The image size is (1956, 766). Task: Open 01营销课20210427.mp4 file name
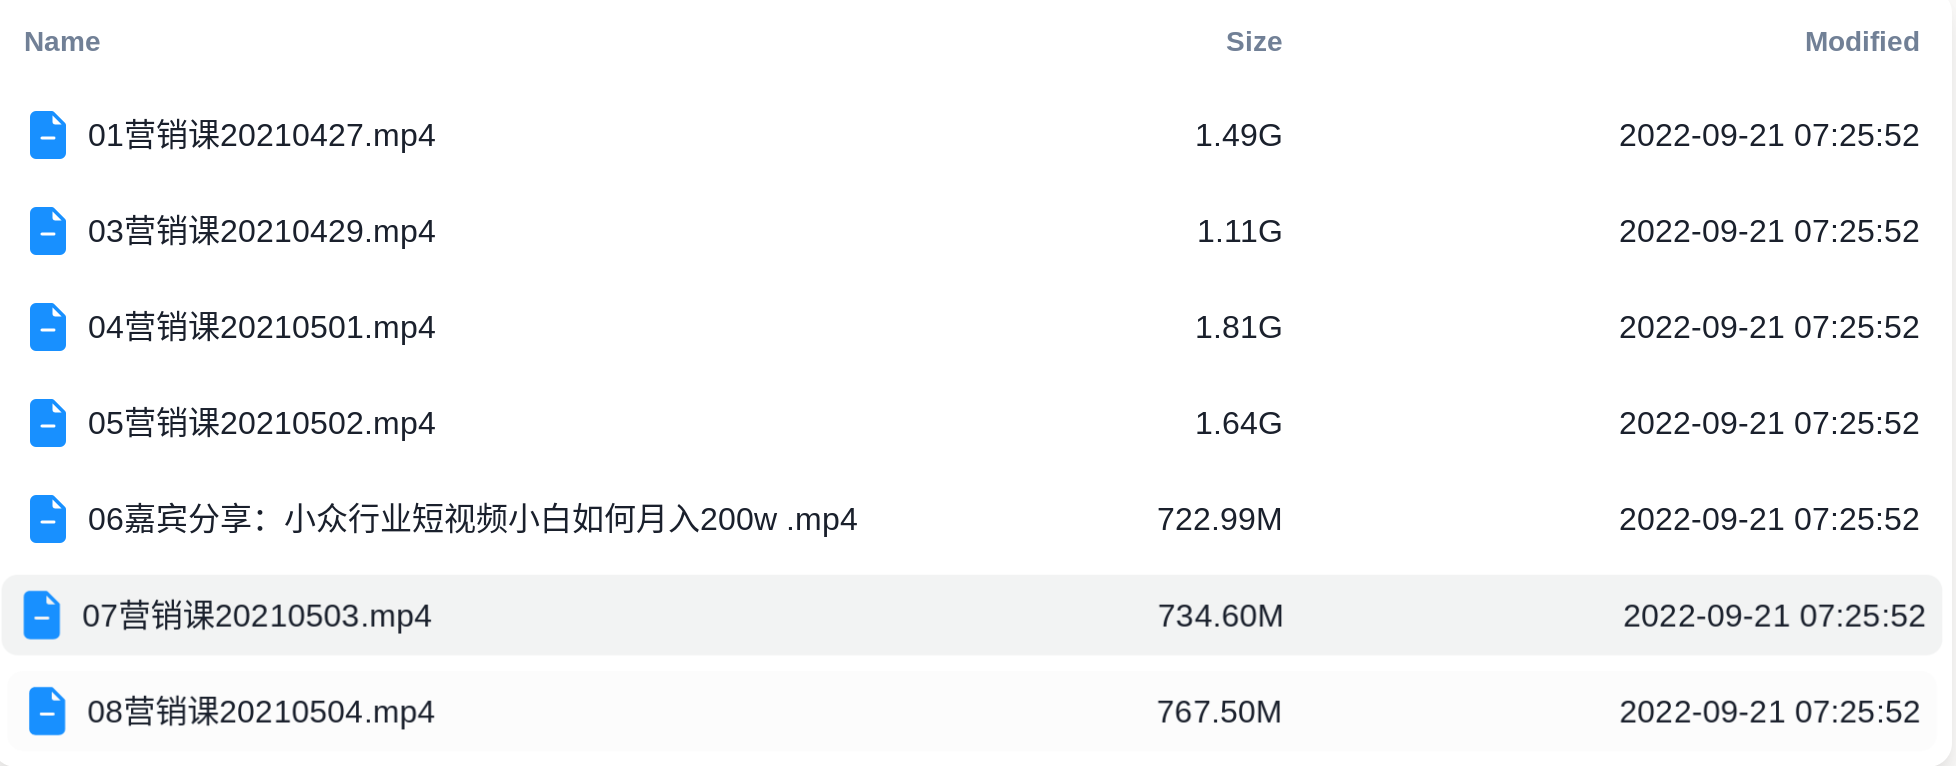point(262,135)
